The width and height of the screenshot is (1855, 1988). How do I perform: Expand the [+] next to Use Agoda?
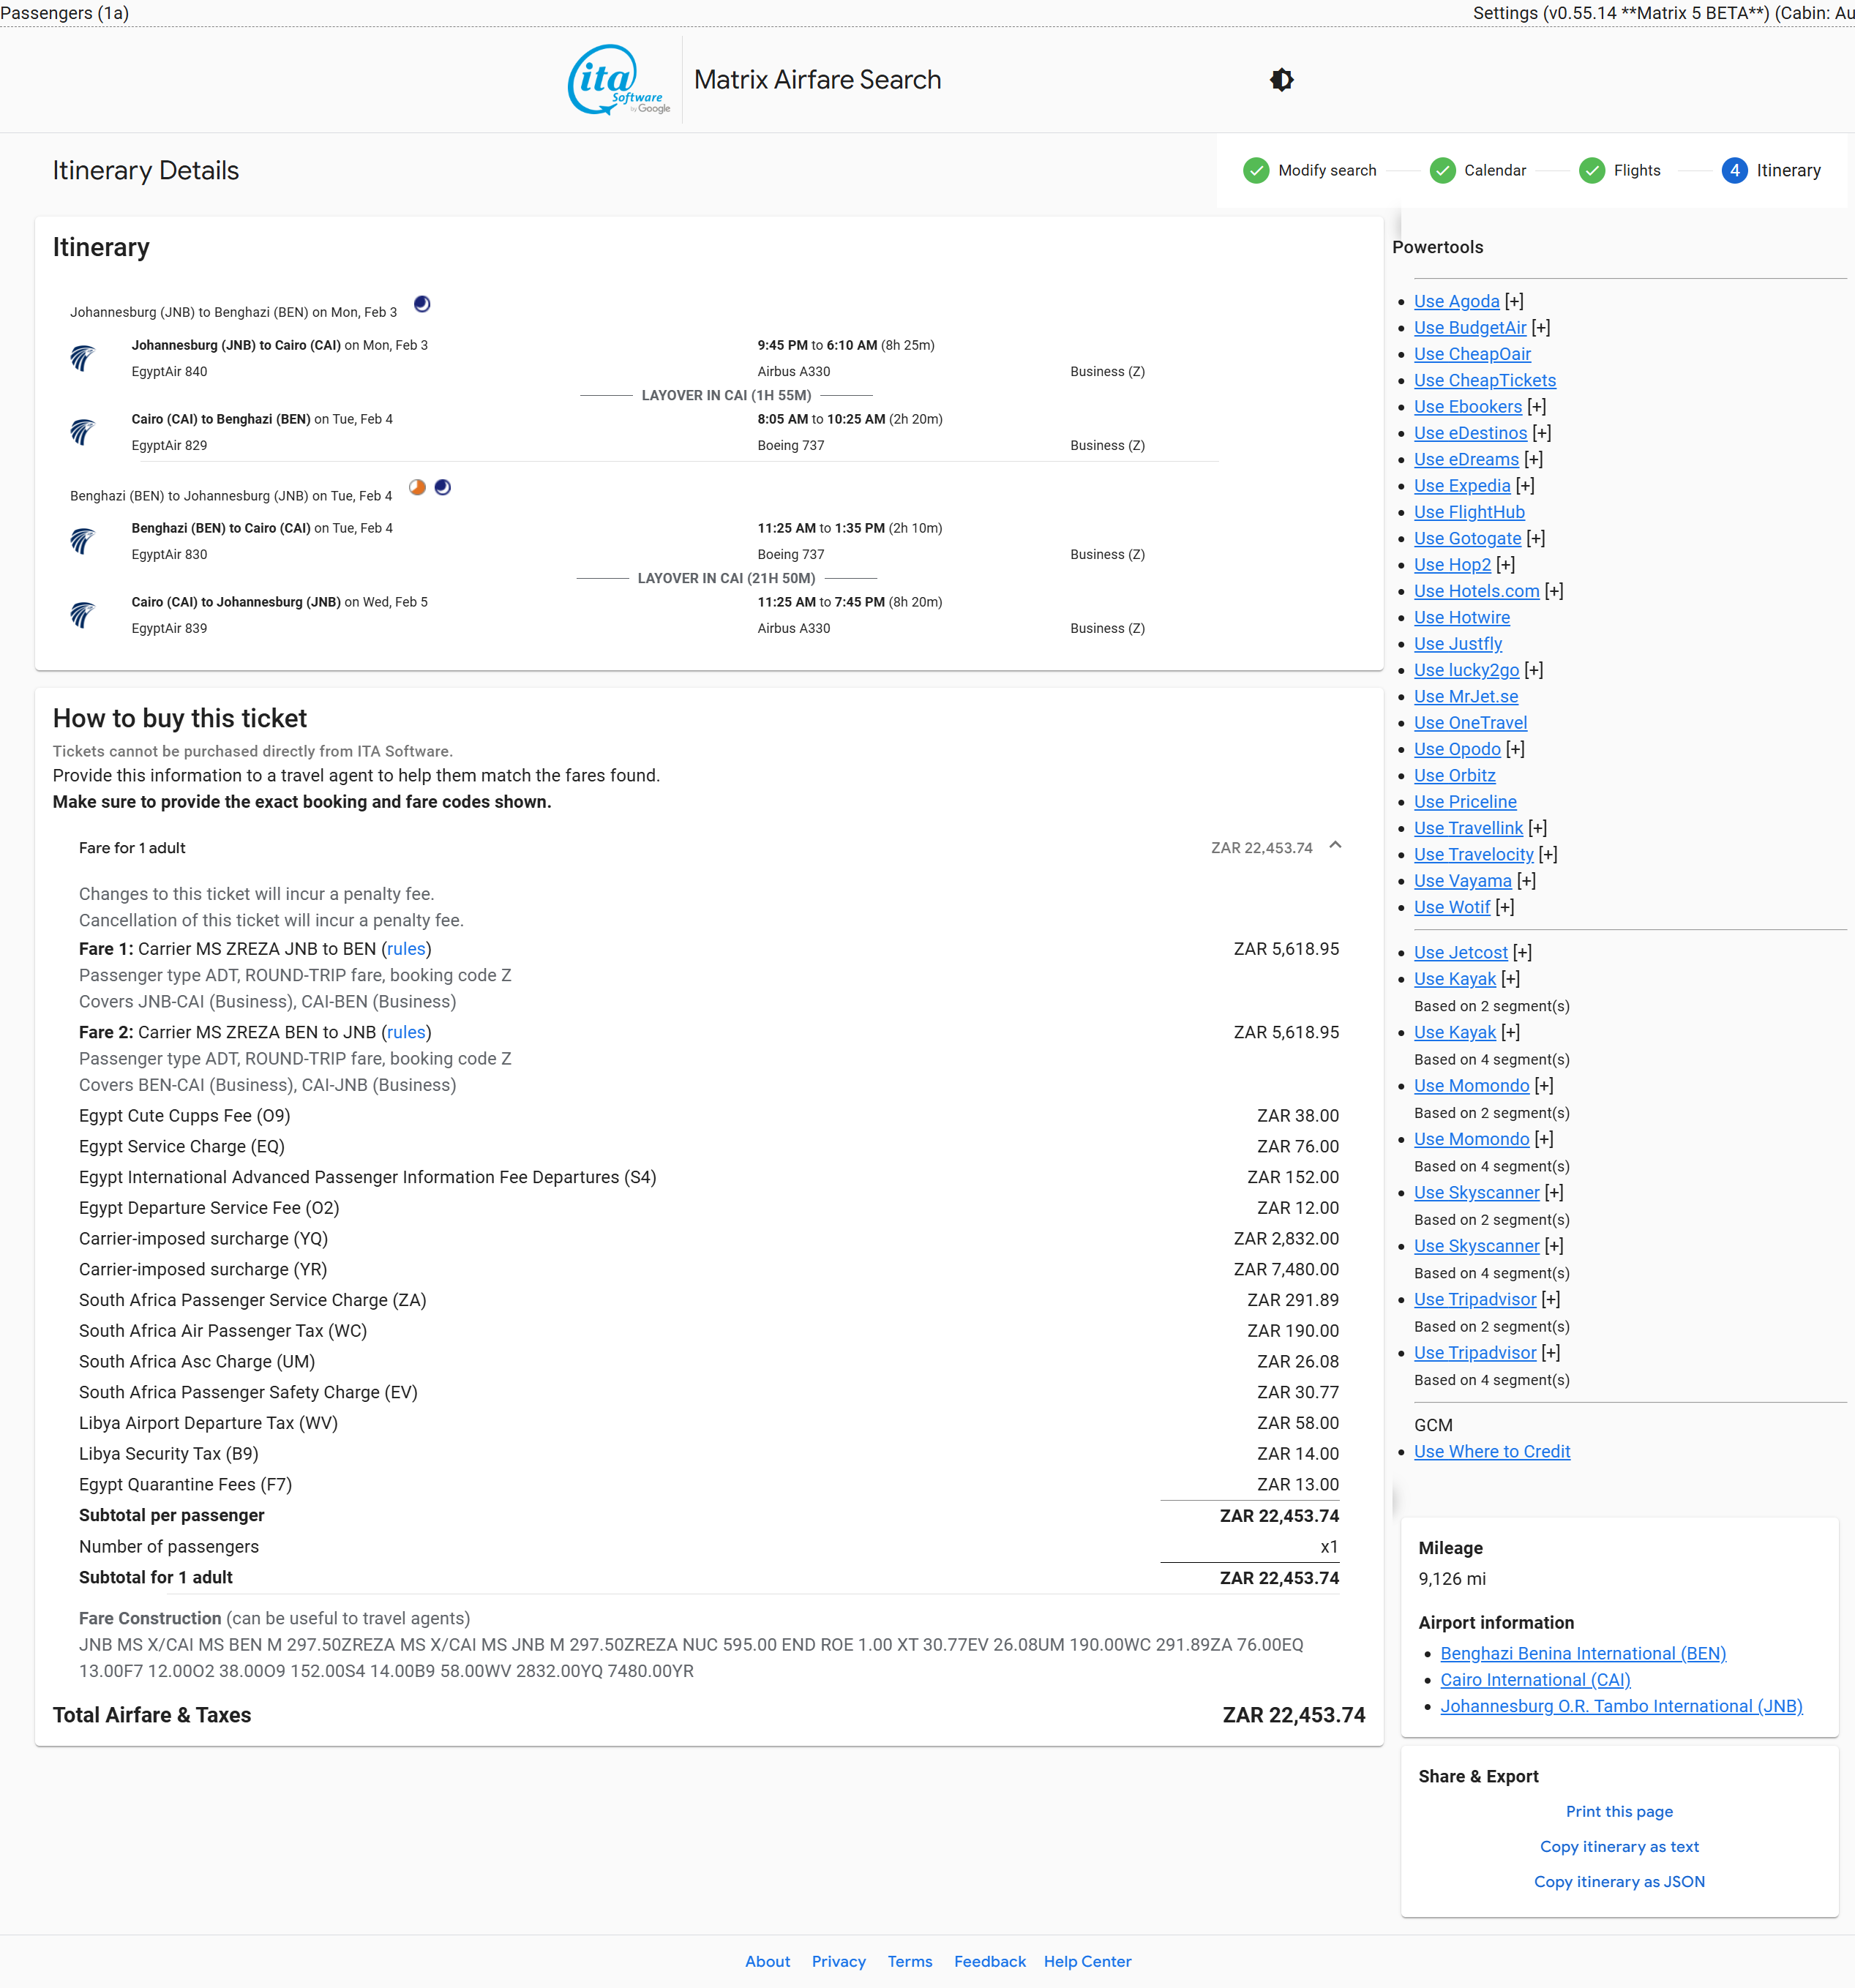coord(1514,301)
